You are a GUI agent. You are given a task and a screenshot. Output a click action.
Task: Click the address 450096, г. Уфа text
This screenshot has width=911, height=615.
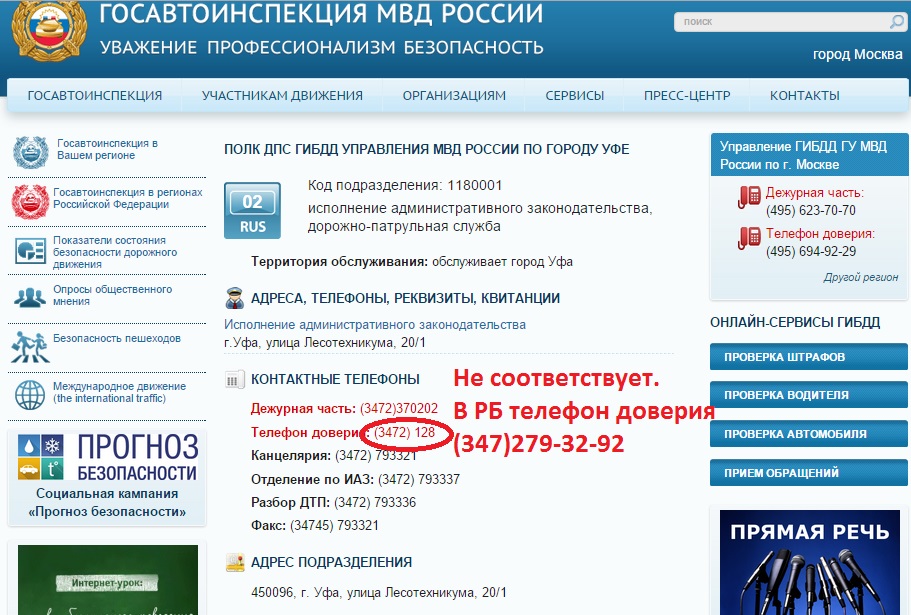tap(379, 592)
